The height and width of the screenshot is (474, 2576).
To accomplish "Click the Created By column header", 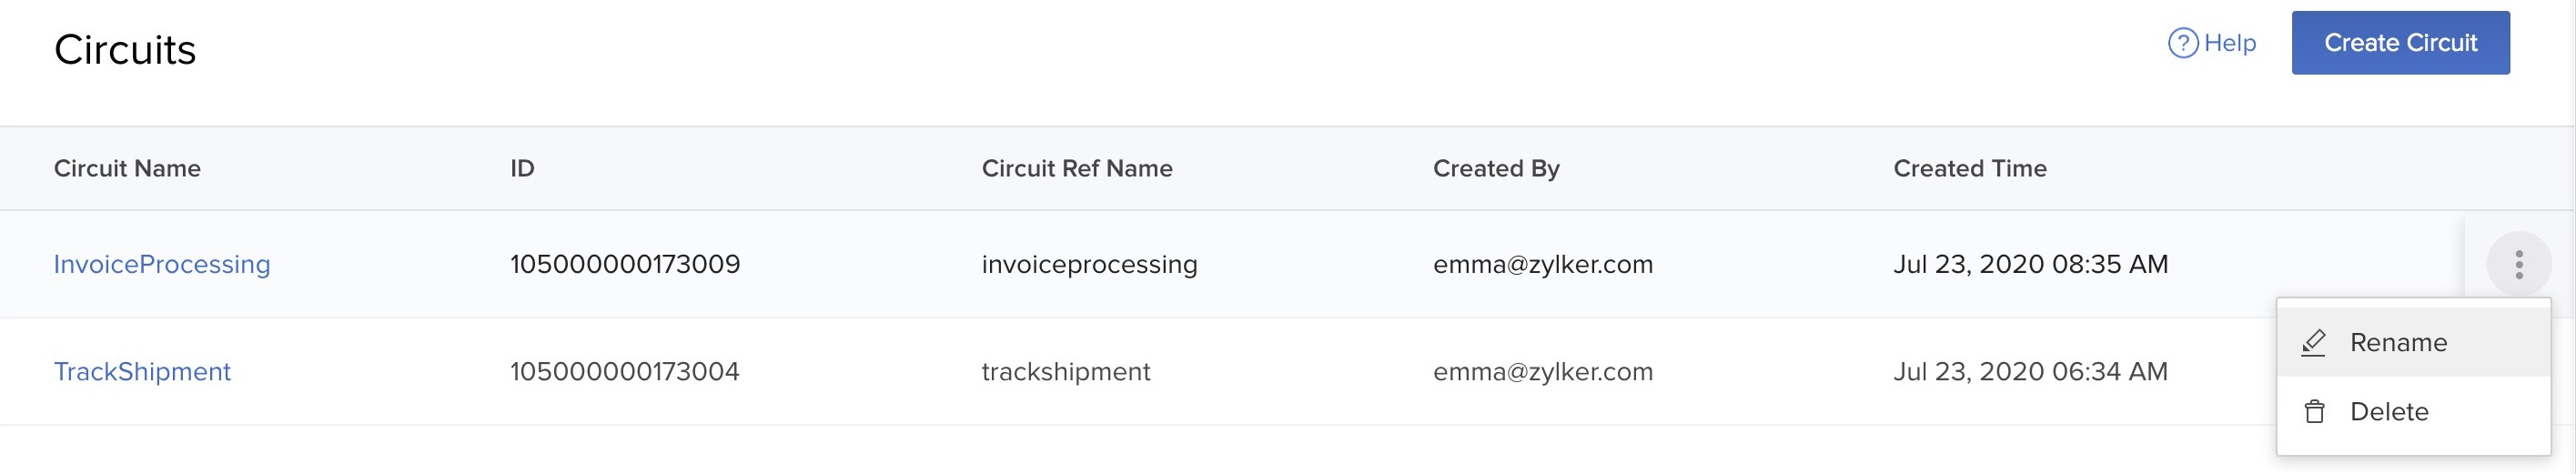I will pyautogui.click(x=1496, y=168).
